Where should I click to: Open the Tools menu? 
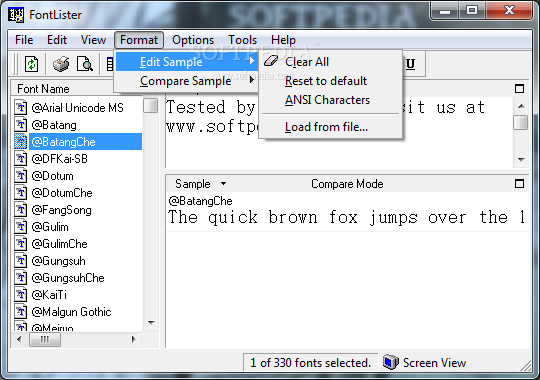tap(242, 40)
